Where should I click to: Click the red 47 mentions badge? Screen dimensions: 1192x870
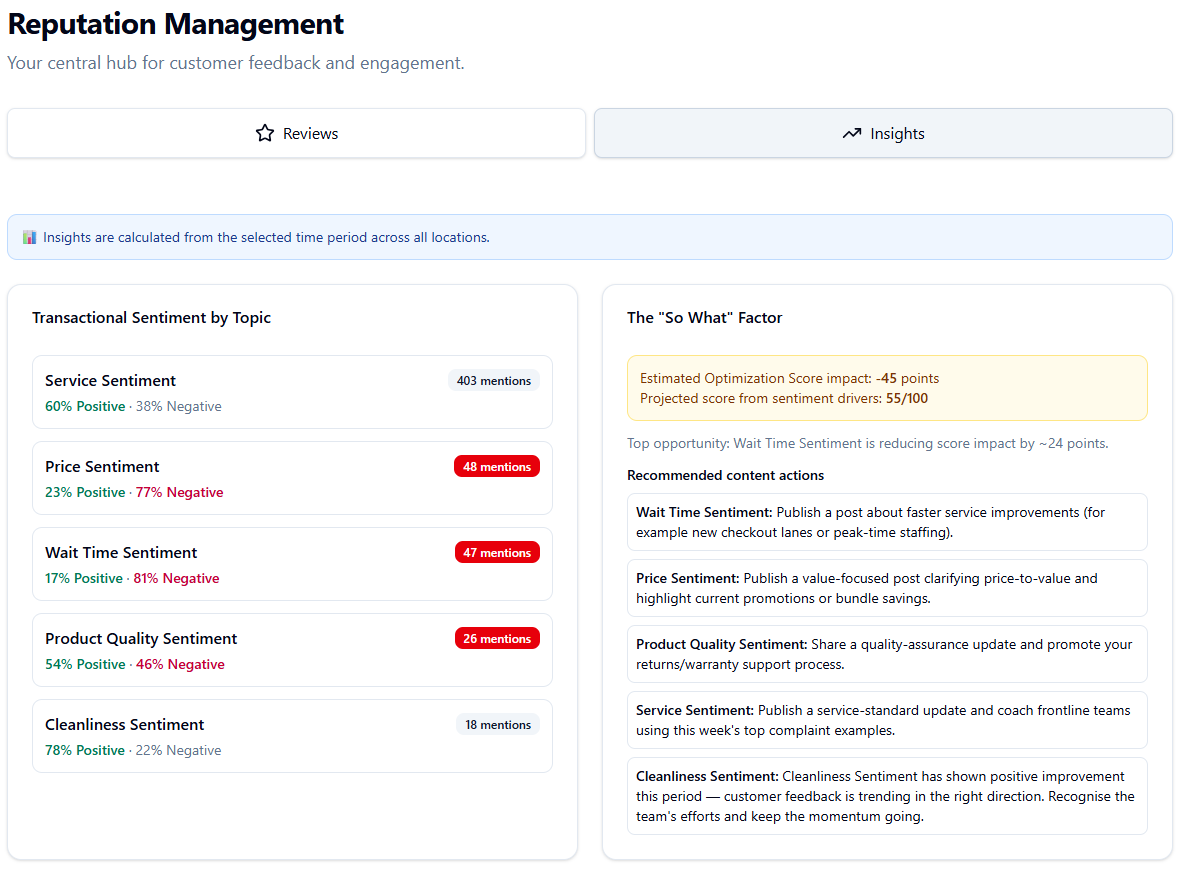496,552
